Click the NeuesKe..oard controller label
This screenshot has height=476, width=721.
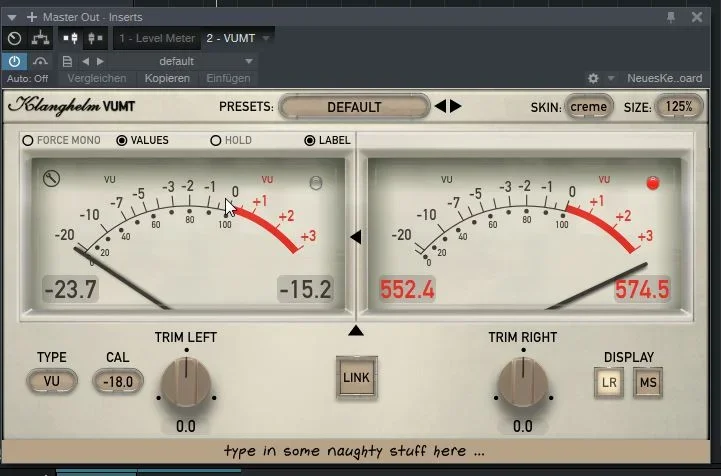tap(664, 79)
